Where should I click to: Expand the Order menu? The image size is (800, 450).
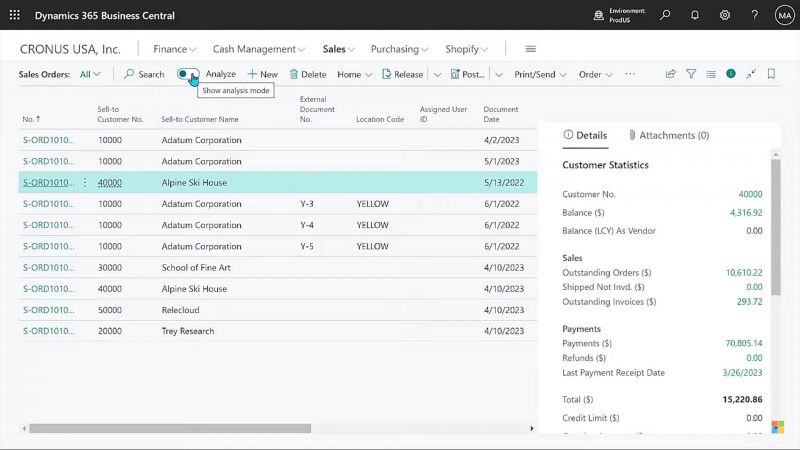(595, 74)
